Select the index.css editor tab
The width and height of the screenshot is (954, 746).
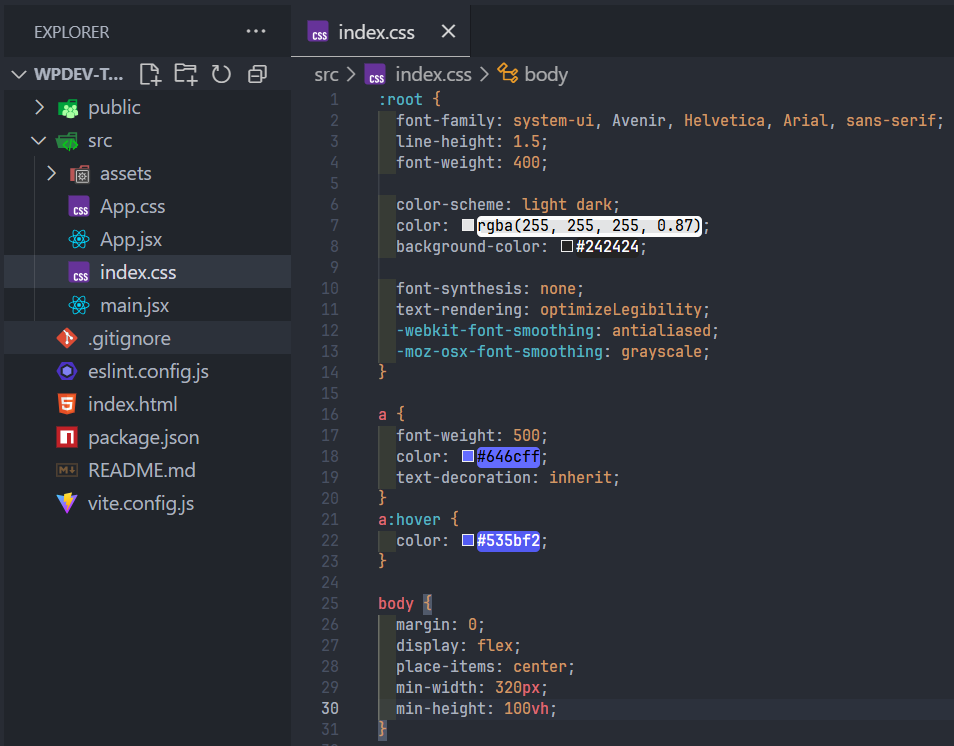[x=375, y=31]
